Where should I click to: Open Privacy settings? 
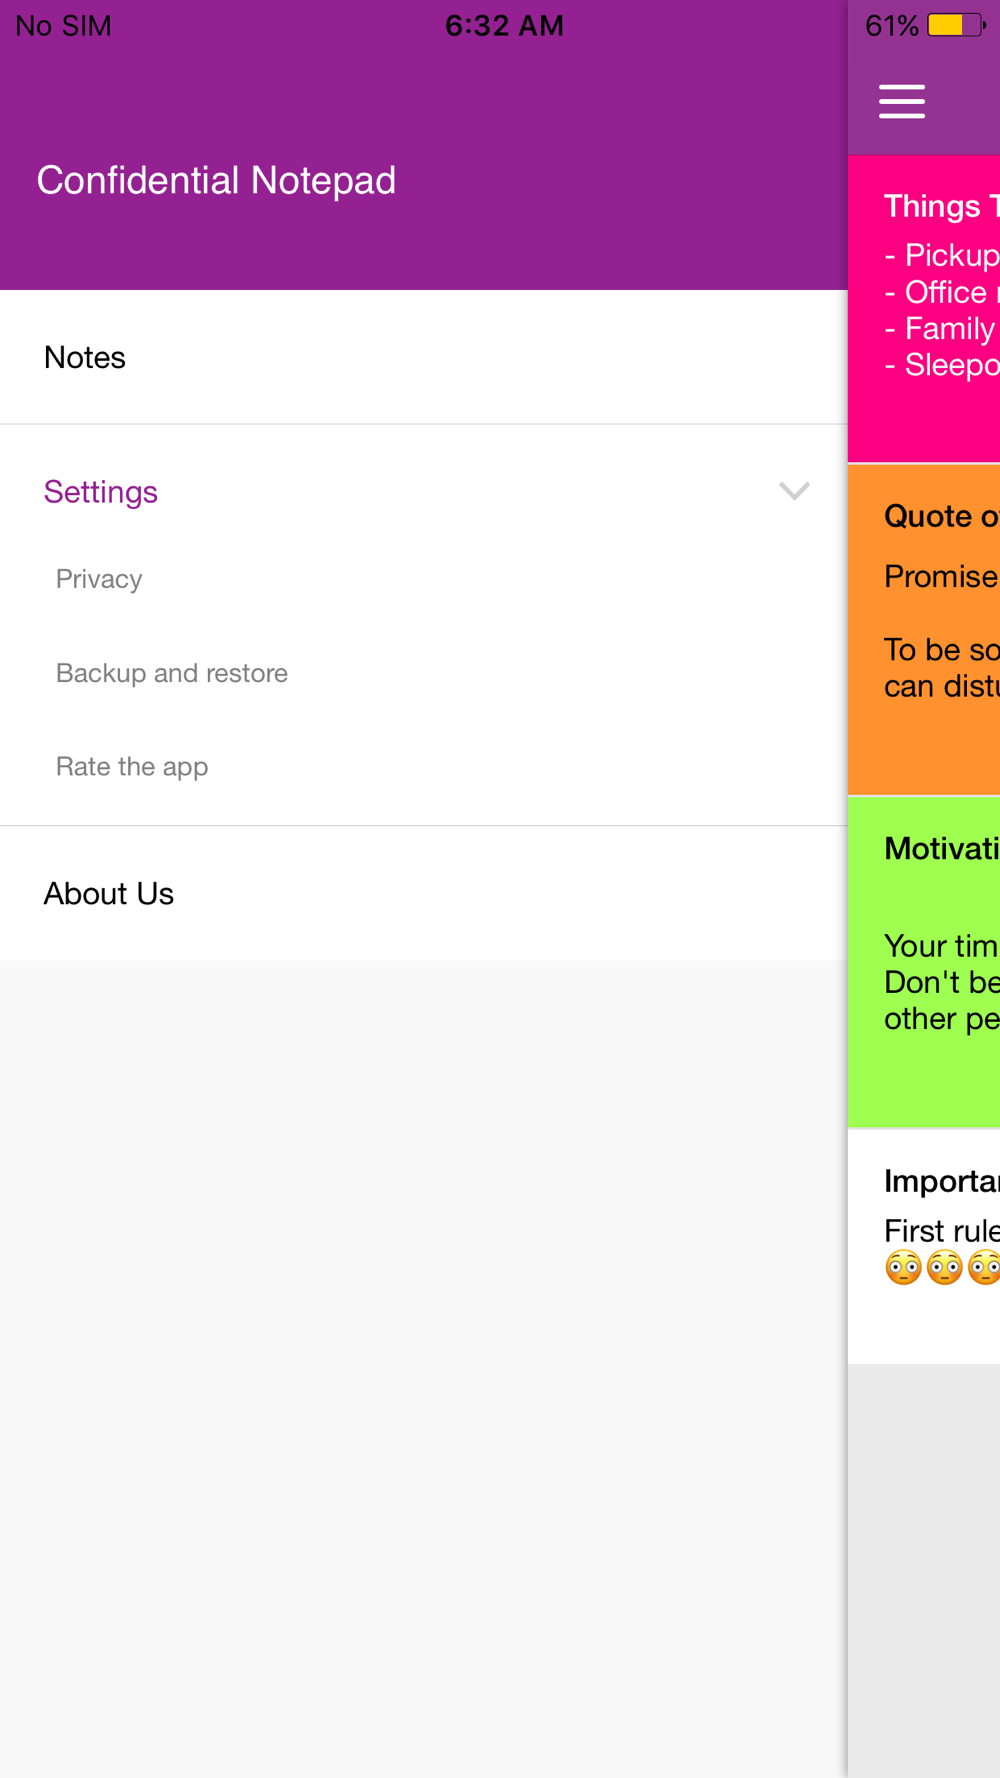(x=99, y=579)
